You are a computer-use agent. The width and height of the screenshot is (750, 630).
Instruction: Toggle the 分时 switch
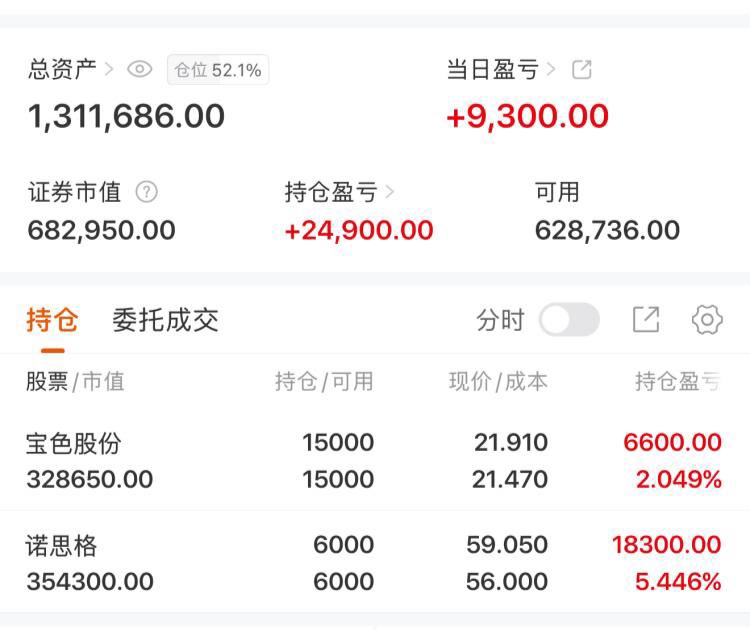(569, 320)
